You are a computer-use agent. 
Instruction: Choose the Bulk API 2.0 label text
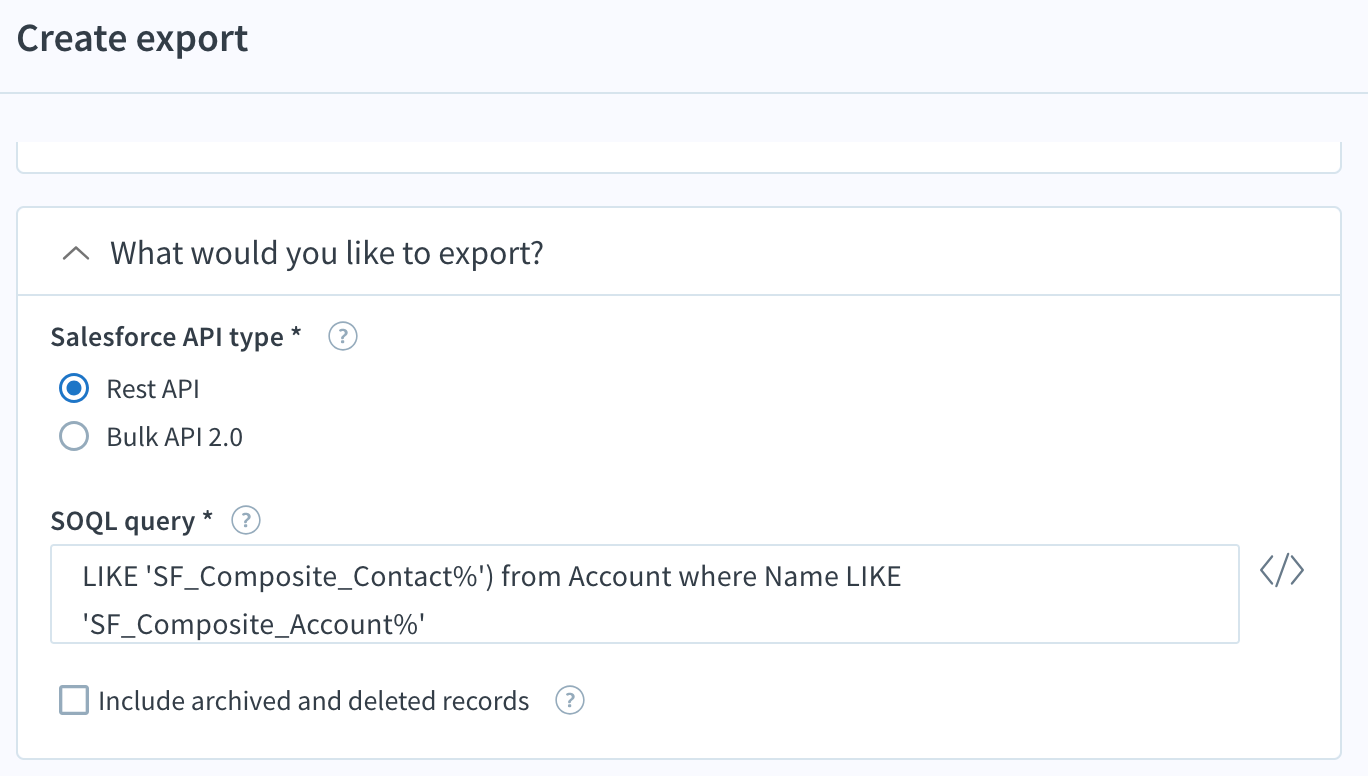175,437
